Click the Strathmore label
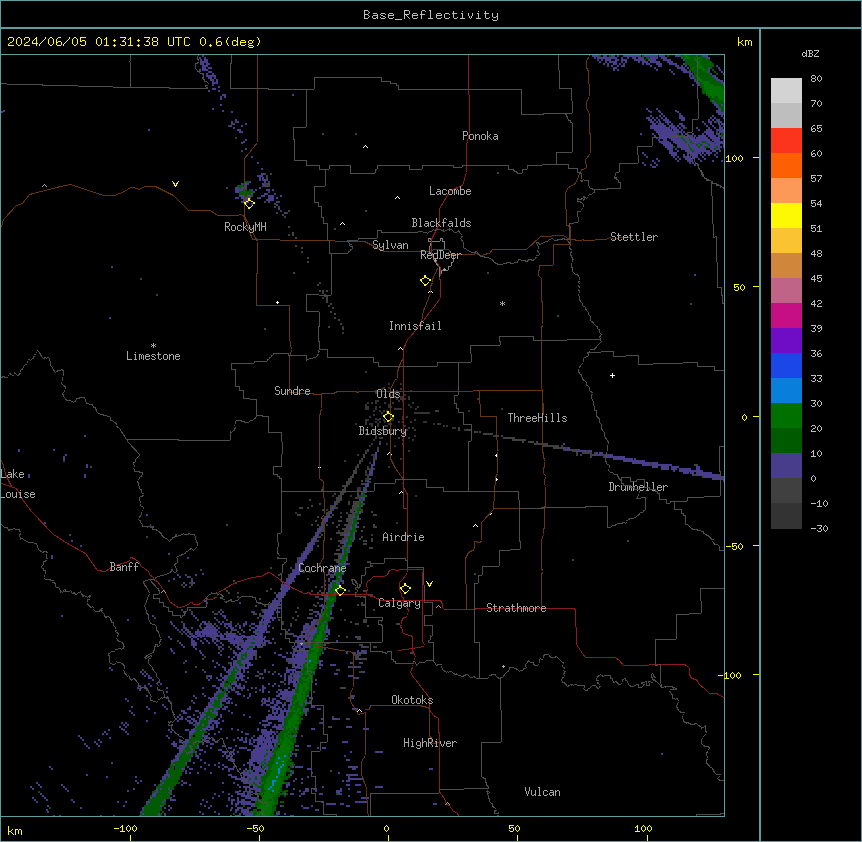The width and height of the screenshot is (862, 842). 516,608
